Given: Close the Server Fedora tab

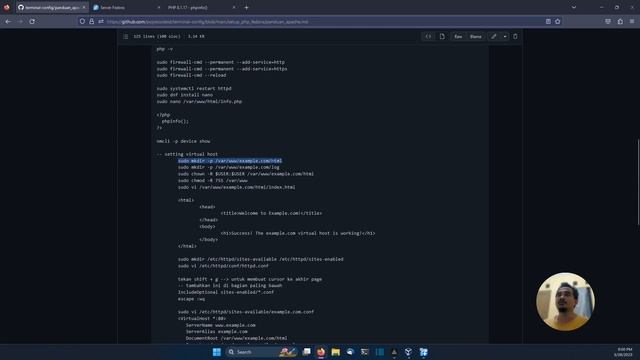Looking at the screenshot, I should pos(159,7).
